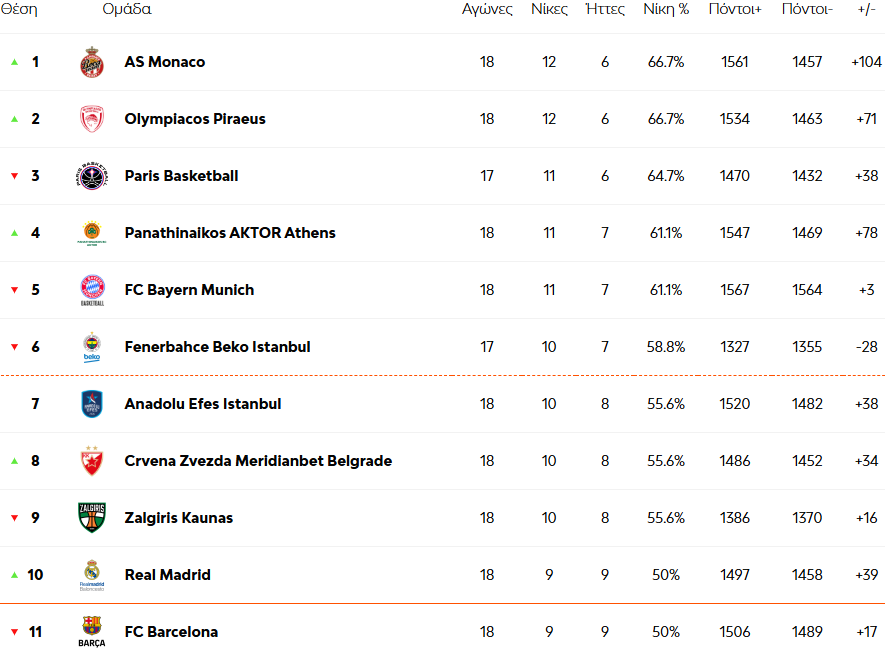
Task: Select the Panathinaikos clover logo
Action: coord(91,233)
